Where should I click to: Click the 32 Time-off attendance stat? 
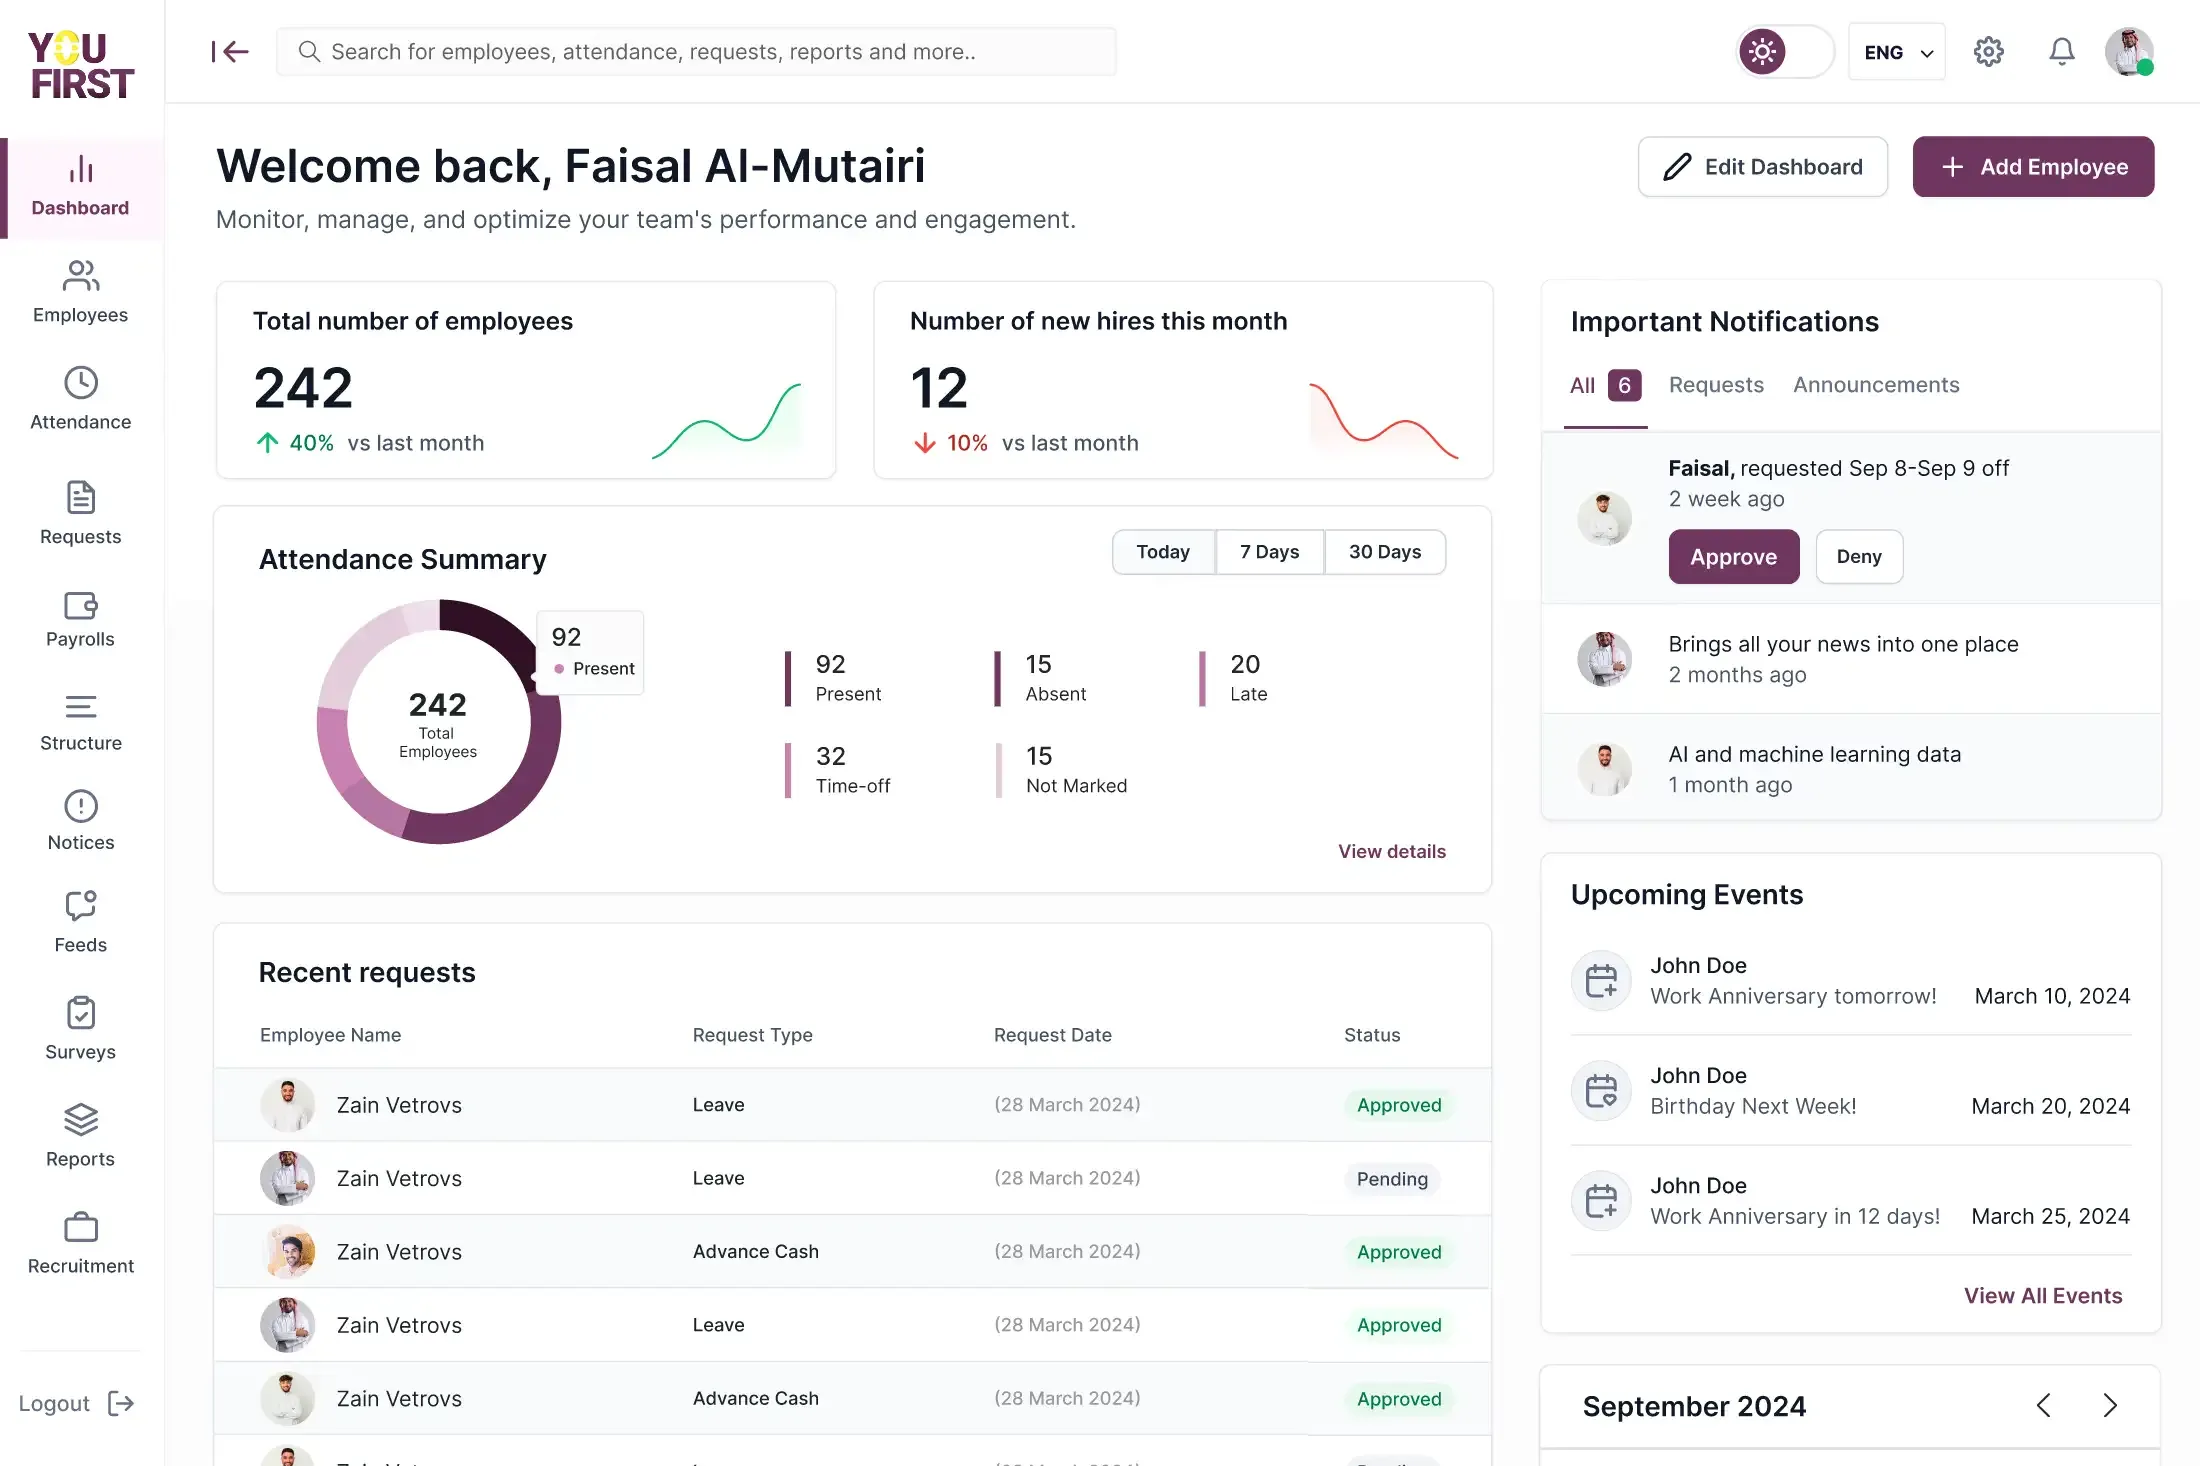point(839,770)
